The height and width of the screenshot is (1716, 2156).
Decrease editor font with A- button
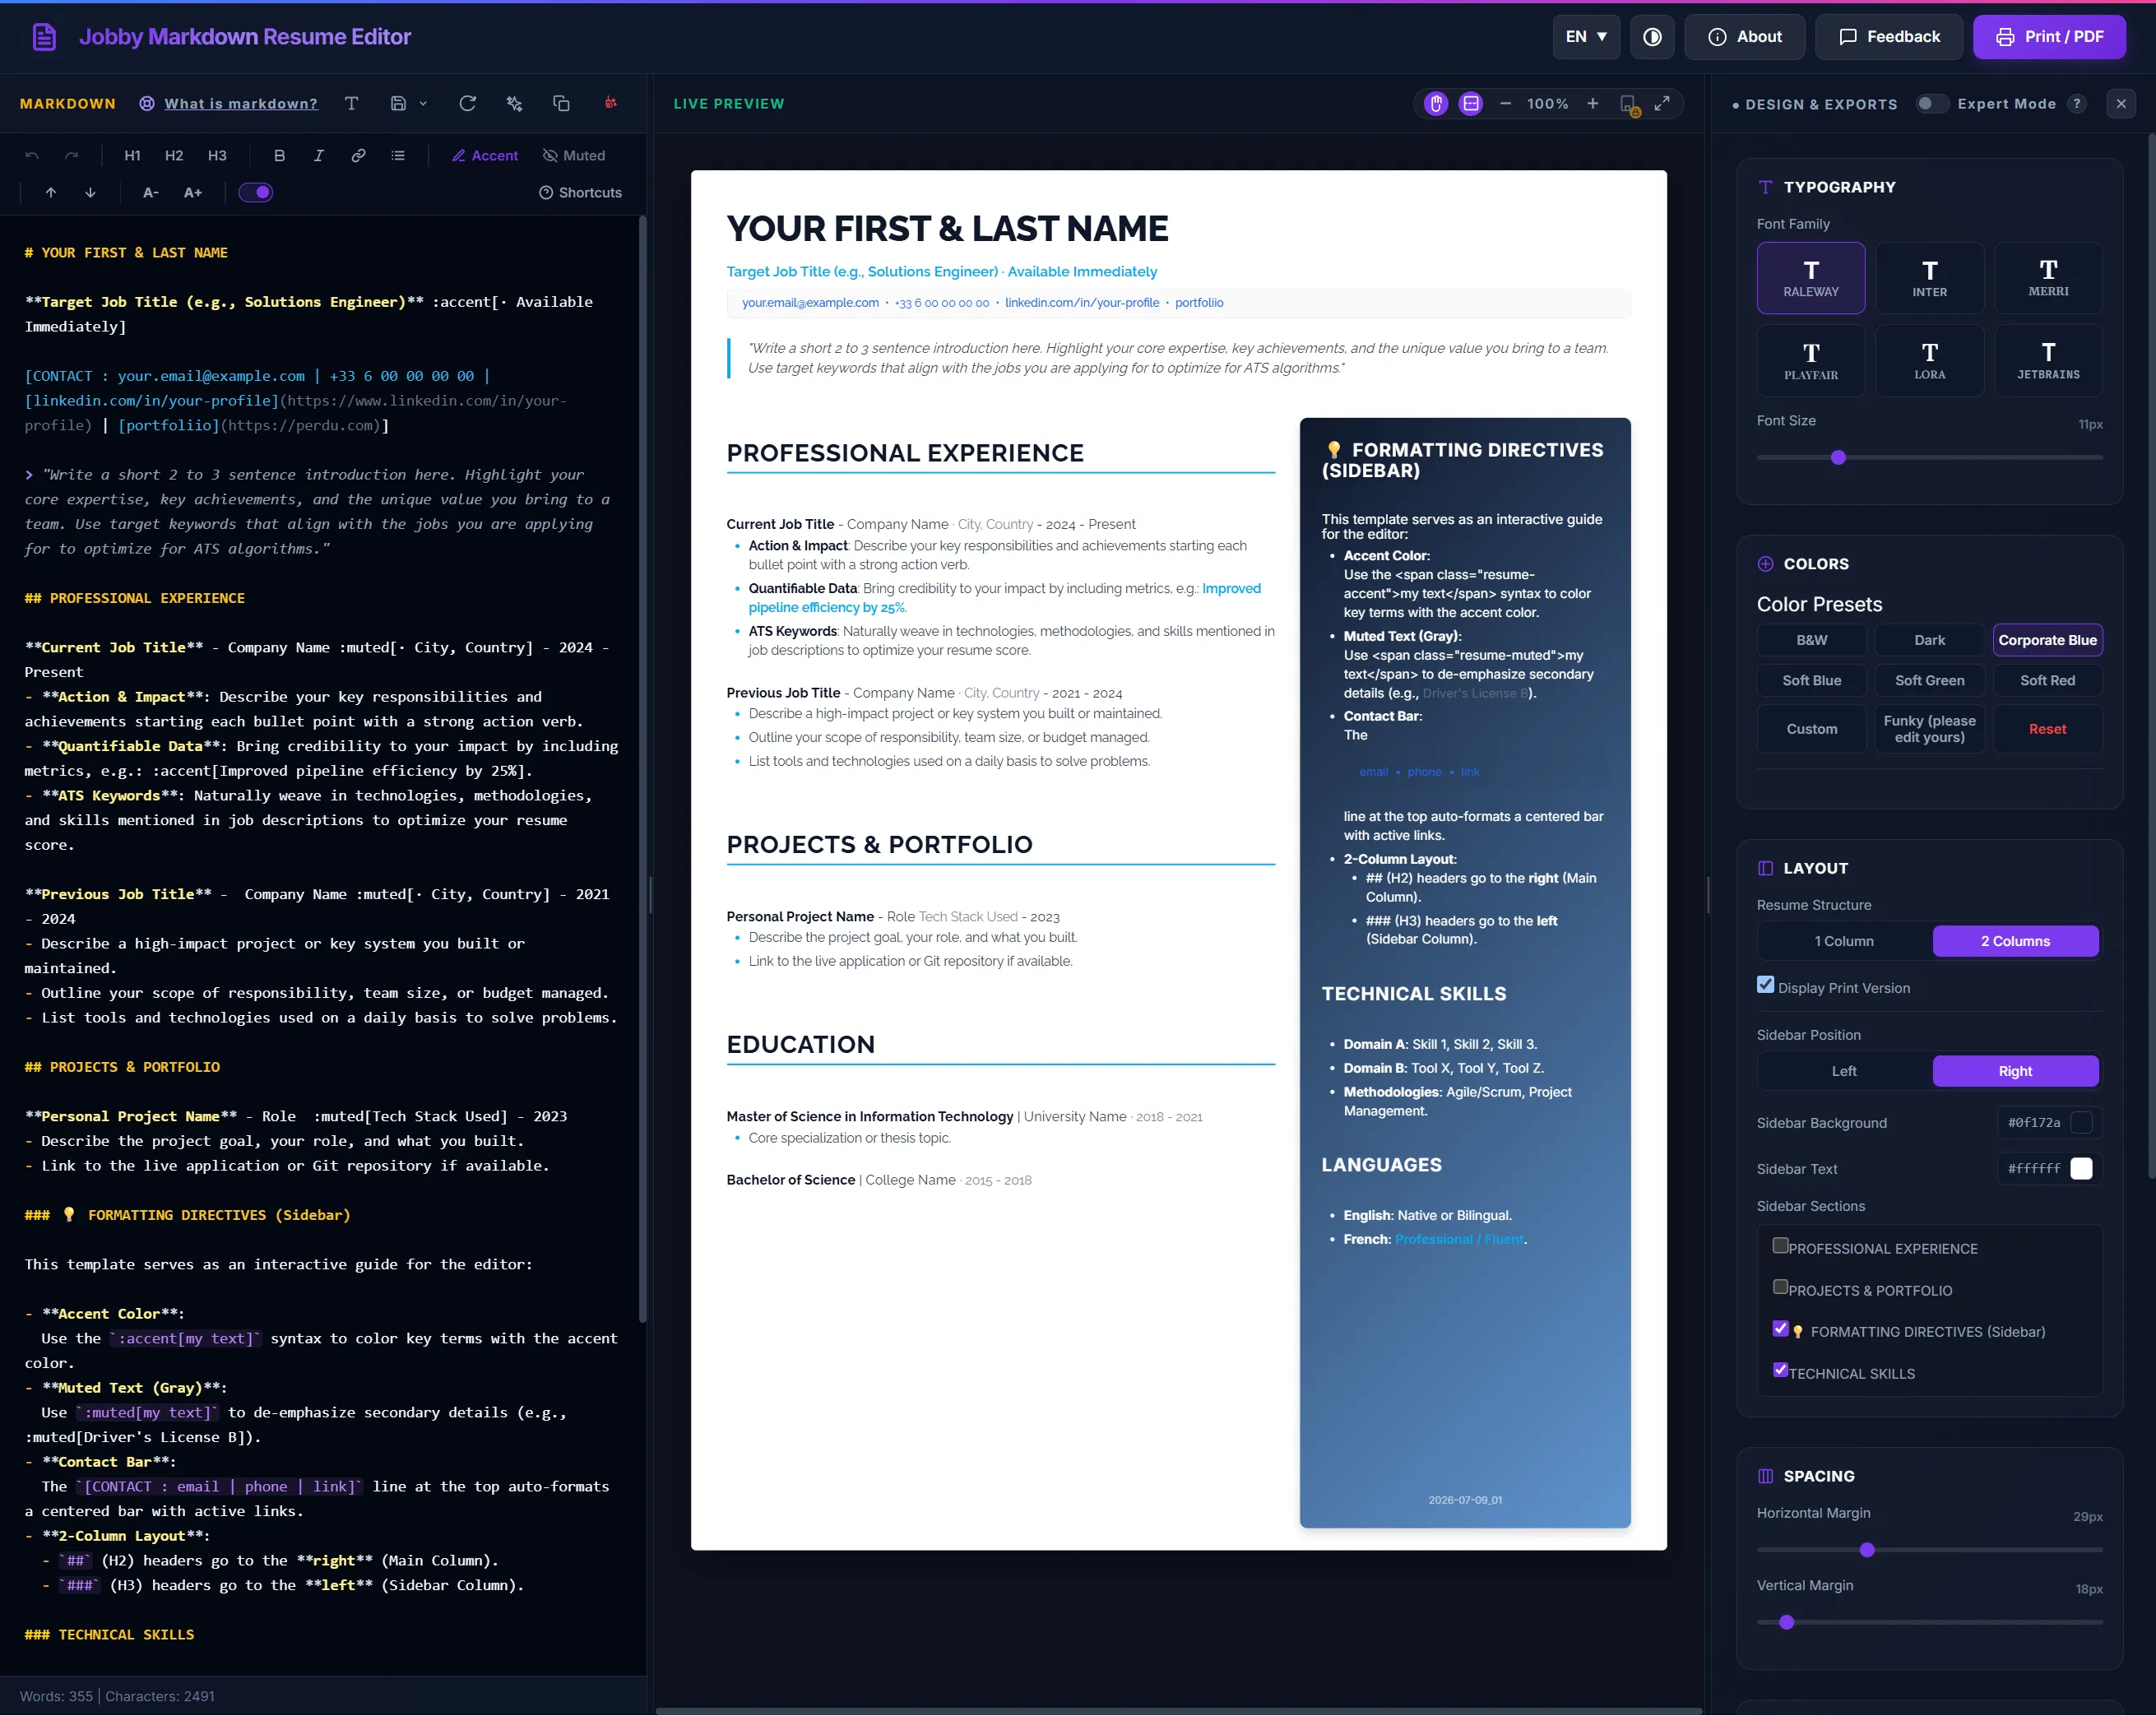[x=151, y=193]
